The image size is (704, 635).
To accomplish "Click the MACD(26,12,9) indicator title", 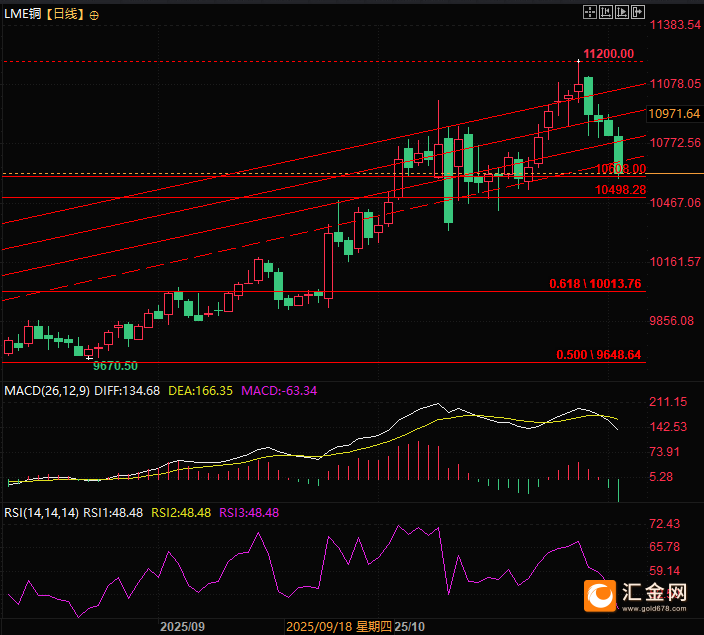I will click(x=47, y=391).
